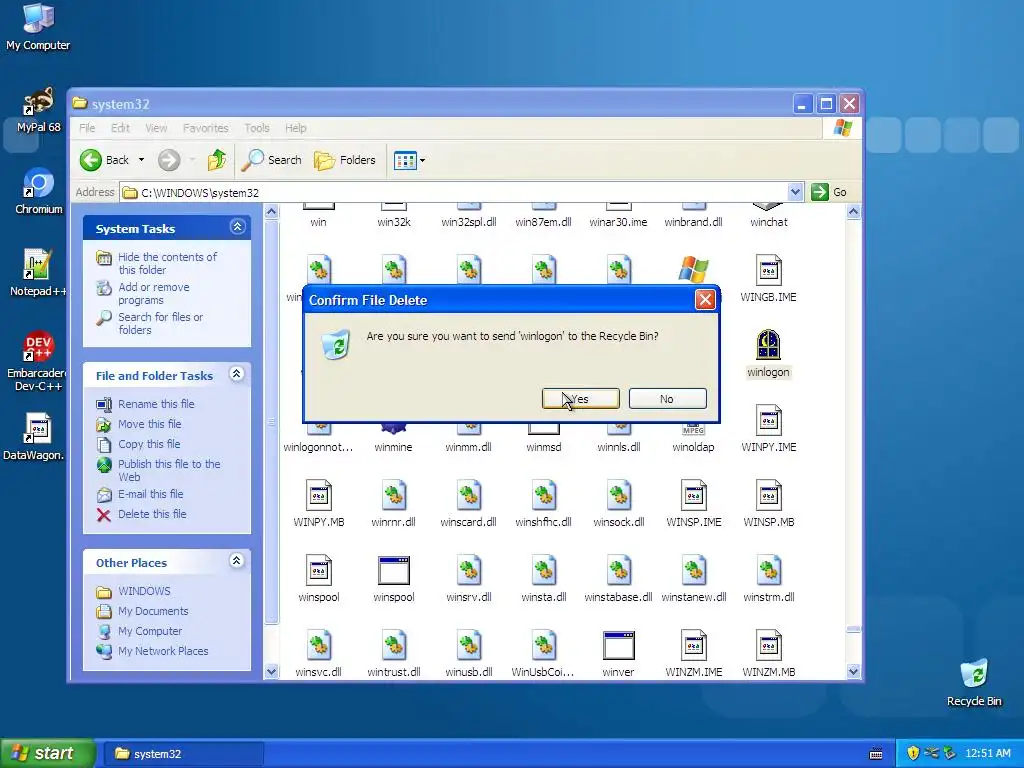Open the Views dropdown button
1024x768 pixels.
(409, 160)
